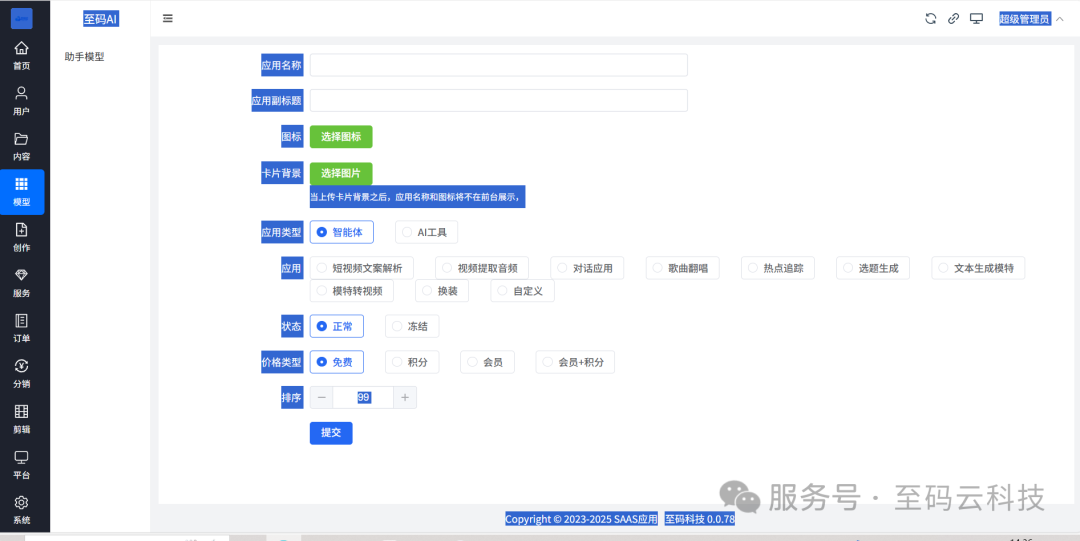Open the 服务 diamond sidebar icon
The image size is (1080, 541).
click(22, 283)
